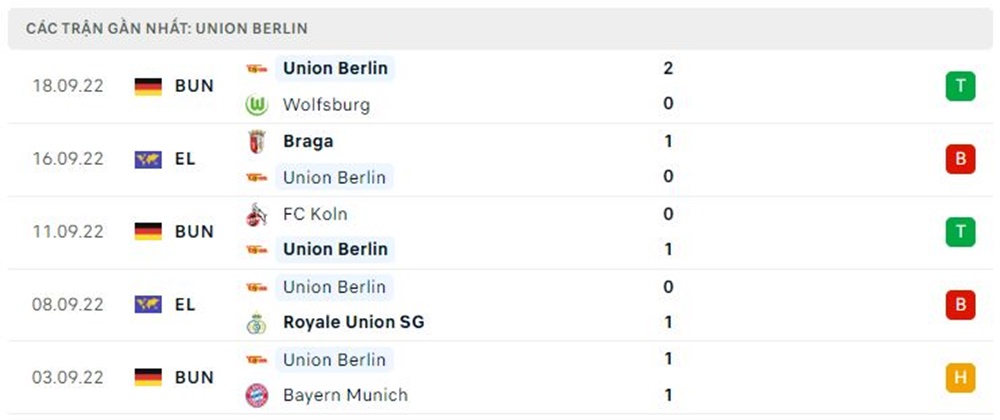Click the Bayern Munich club logo
This screenshot has height=420, width=1000.
tap(257, 395)
